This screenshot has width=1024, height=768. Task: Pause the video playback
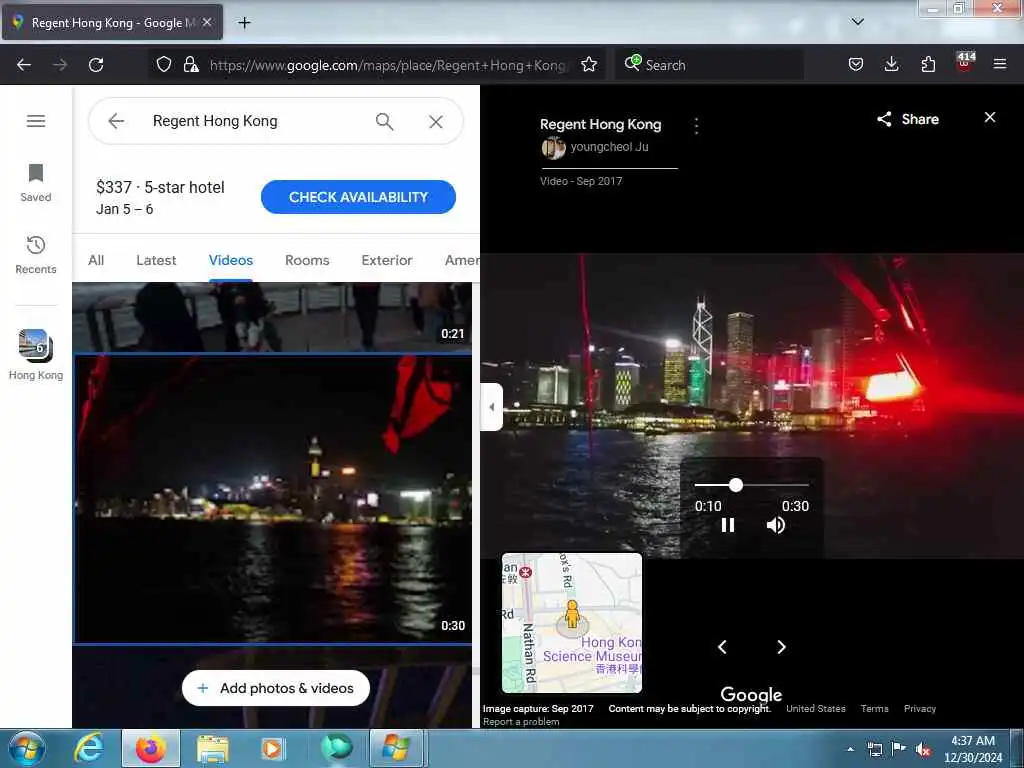click(x=728, y=525)
